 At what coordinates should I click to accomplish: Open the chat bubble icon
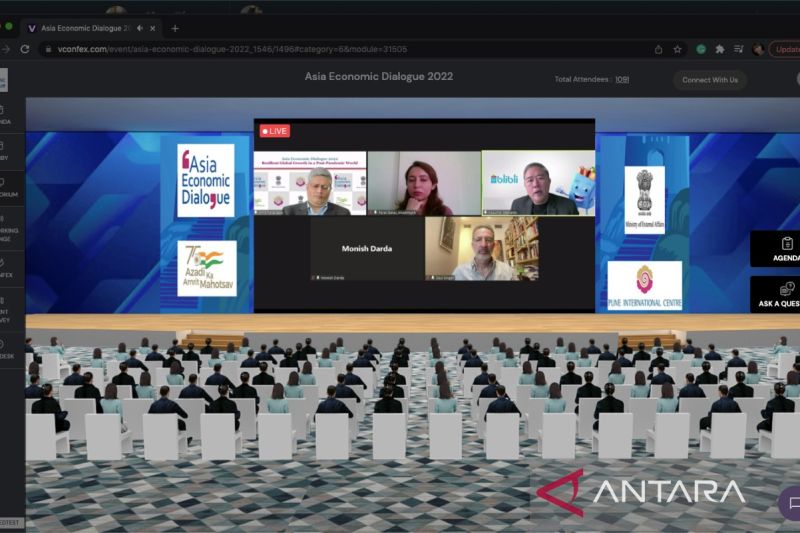791,503
